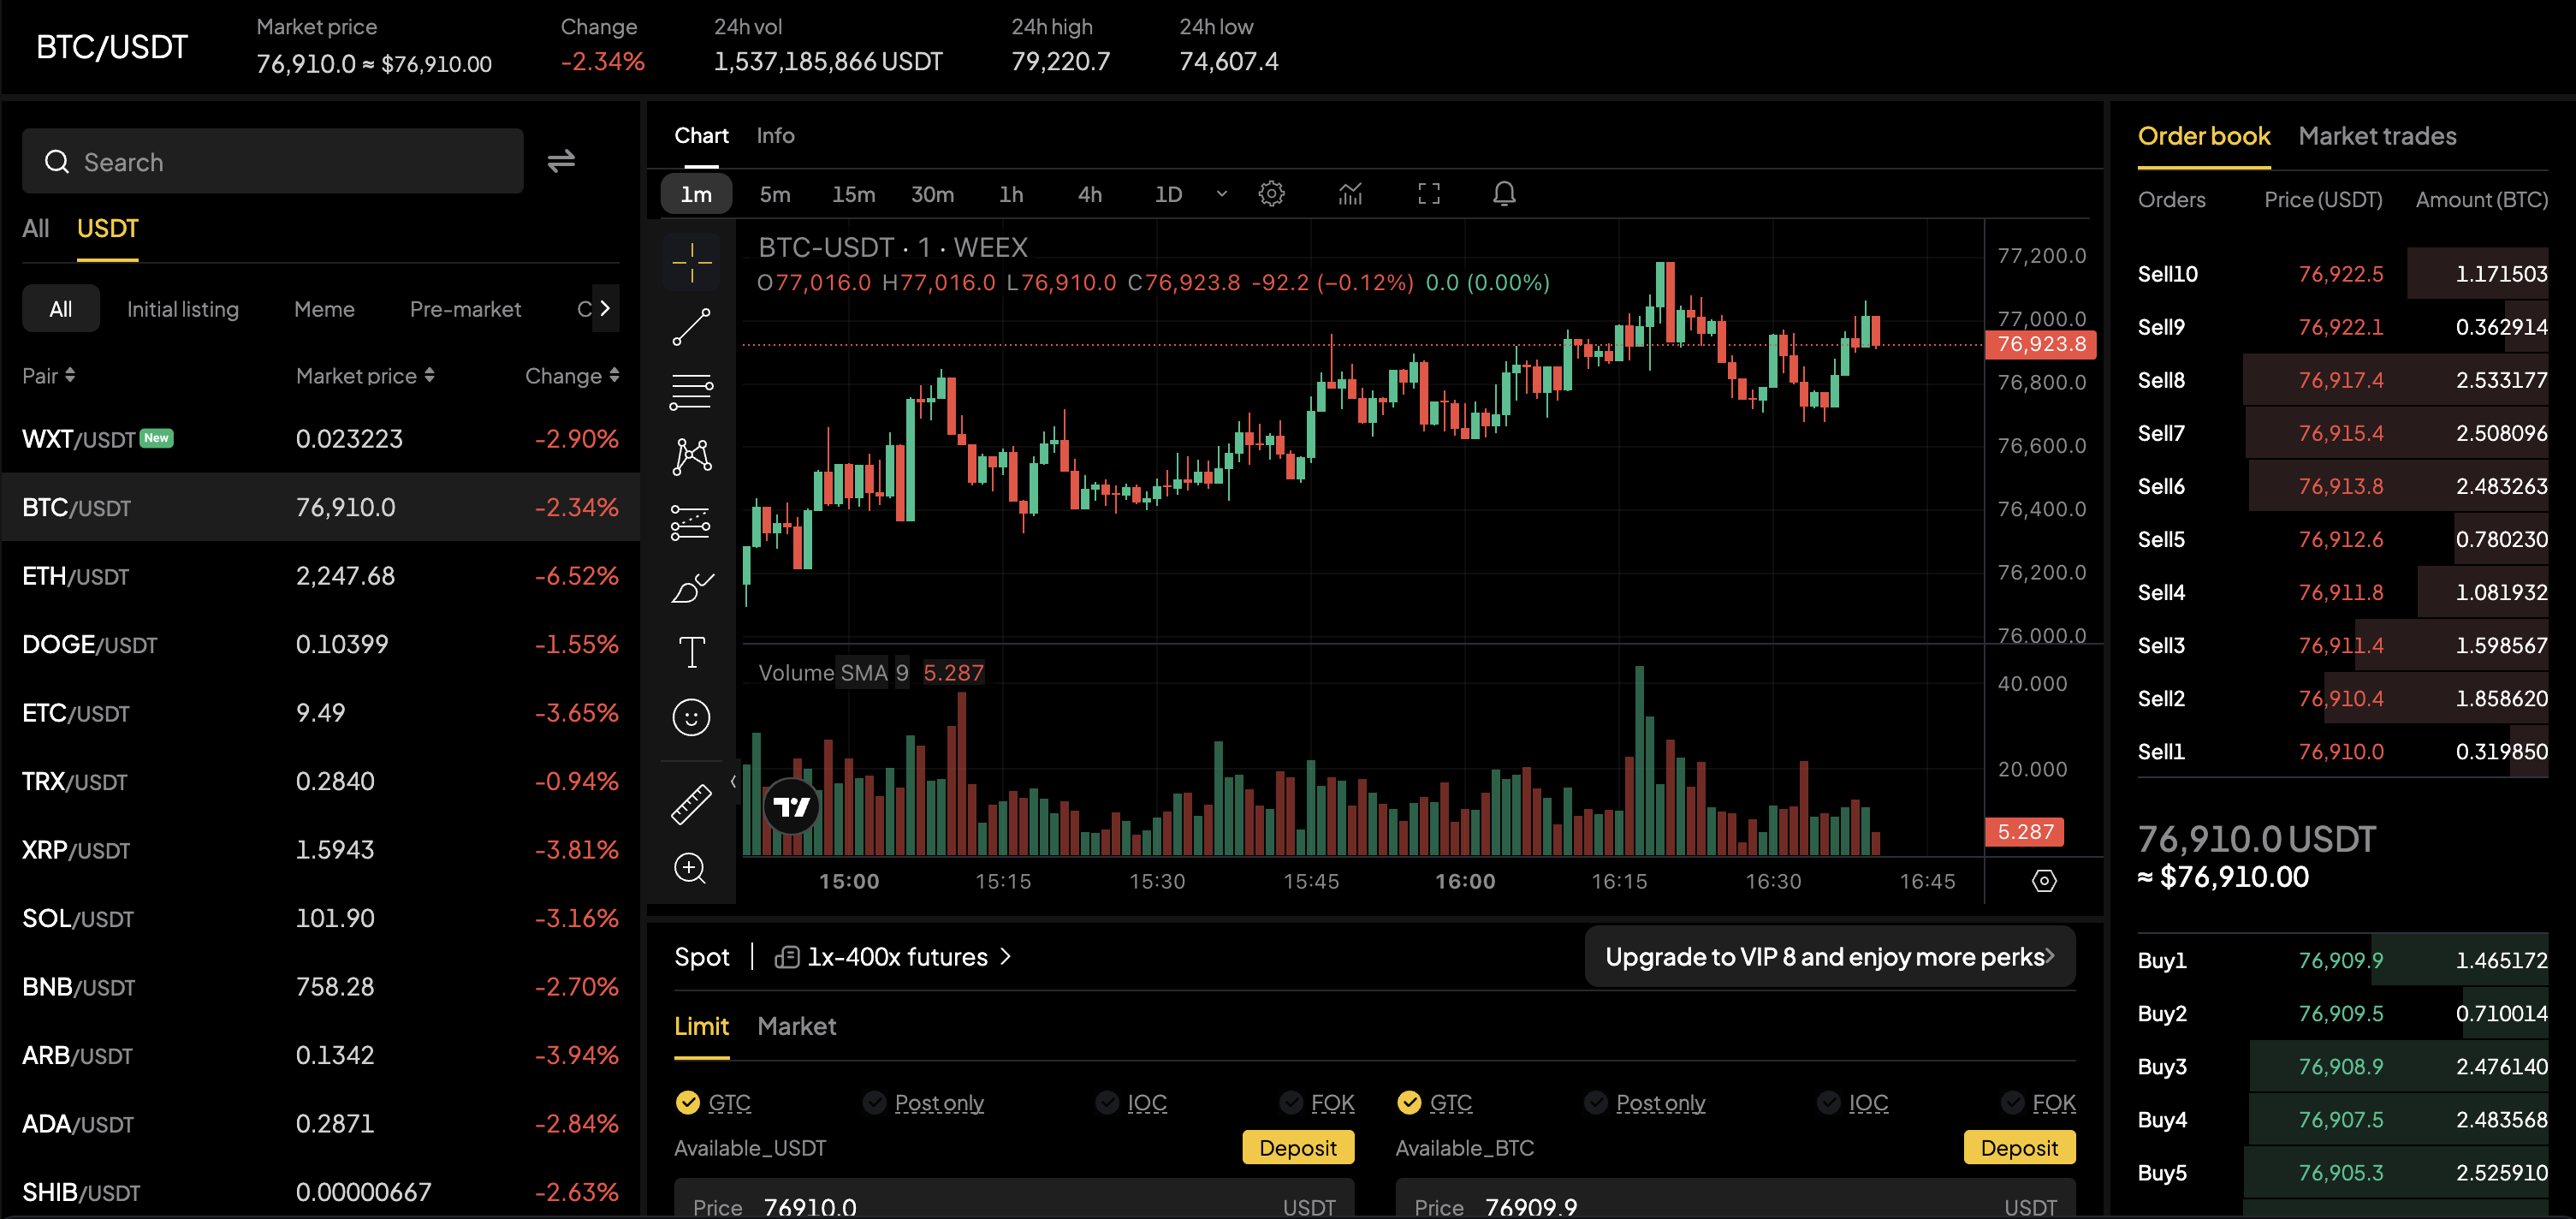
Task: Select the trend line drawing tool
Action: (x=690, y=327)
